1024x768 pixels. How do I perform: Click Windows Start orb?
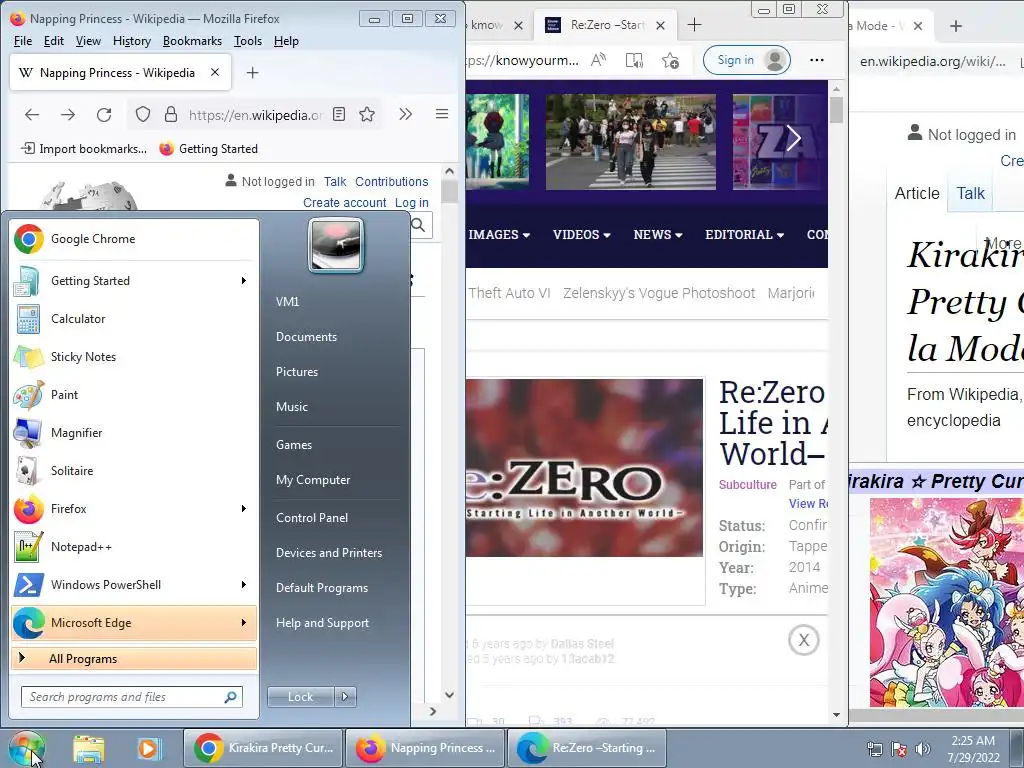tap(27, 748)
